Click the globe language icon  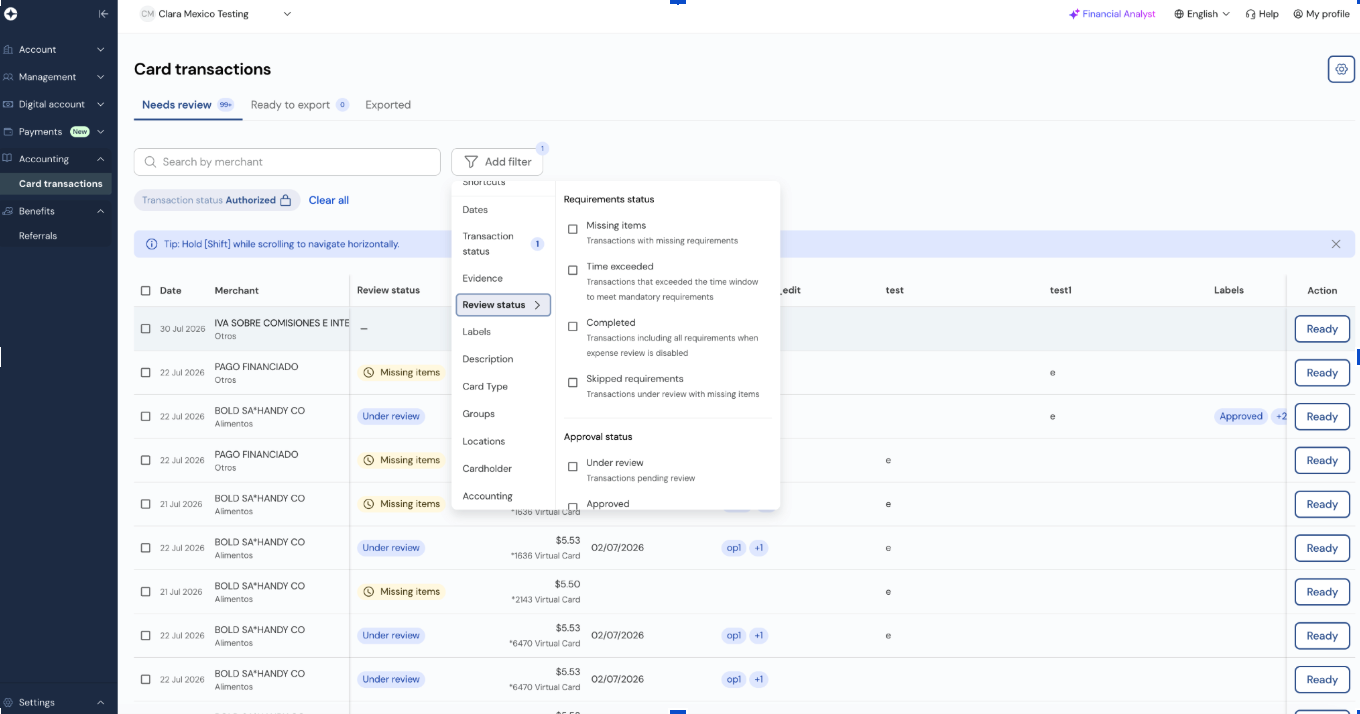(x=1179, y=14)
